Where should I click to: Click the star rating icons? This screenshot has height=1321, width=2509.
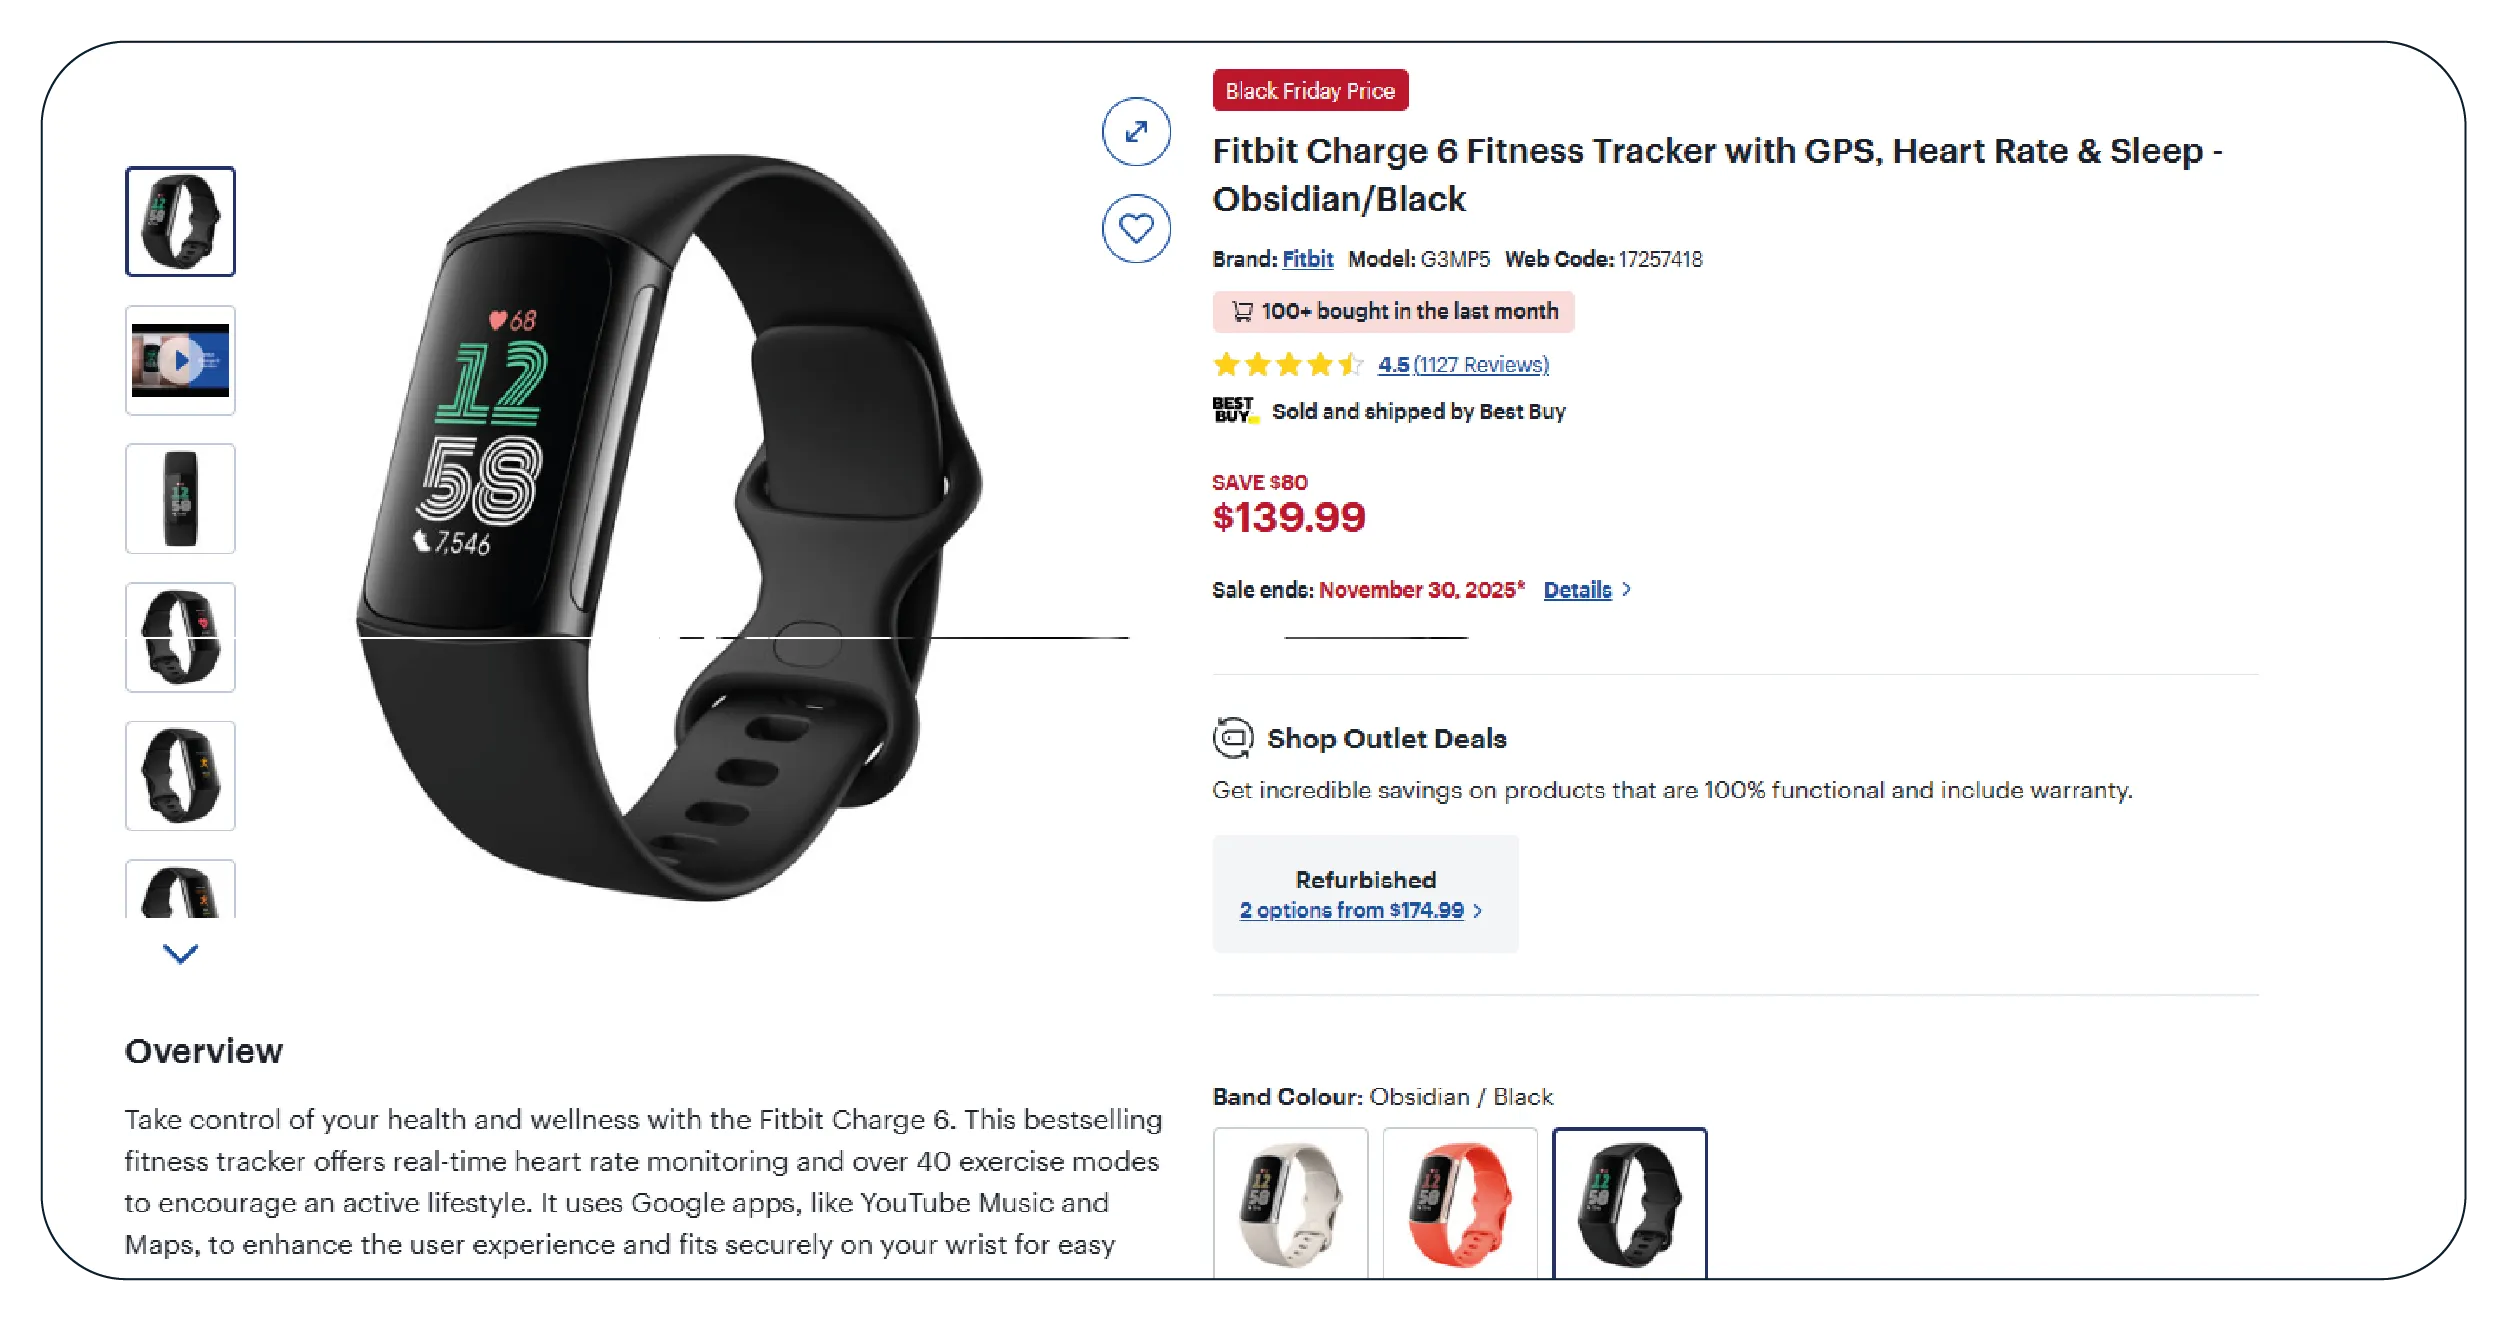[1288, 364]
